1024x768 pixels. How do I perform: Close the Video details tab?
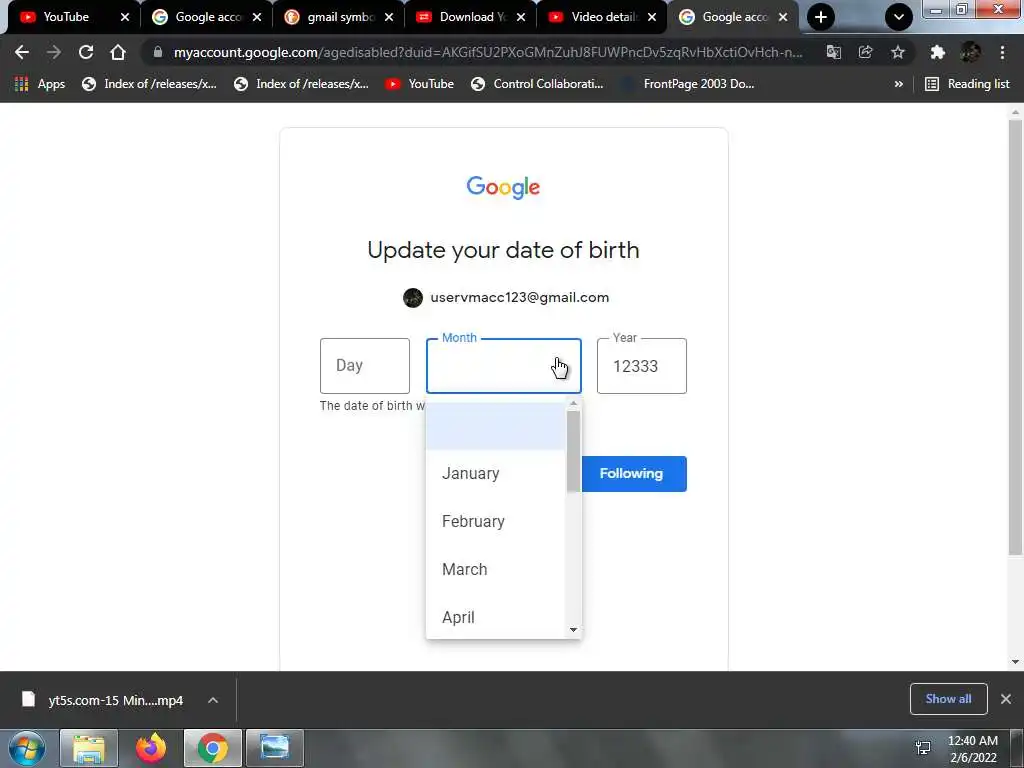652,17
